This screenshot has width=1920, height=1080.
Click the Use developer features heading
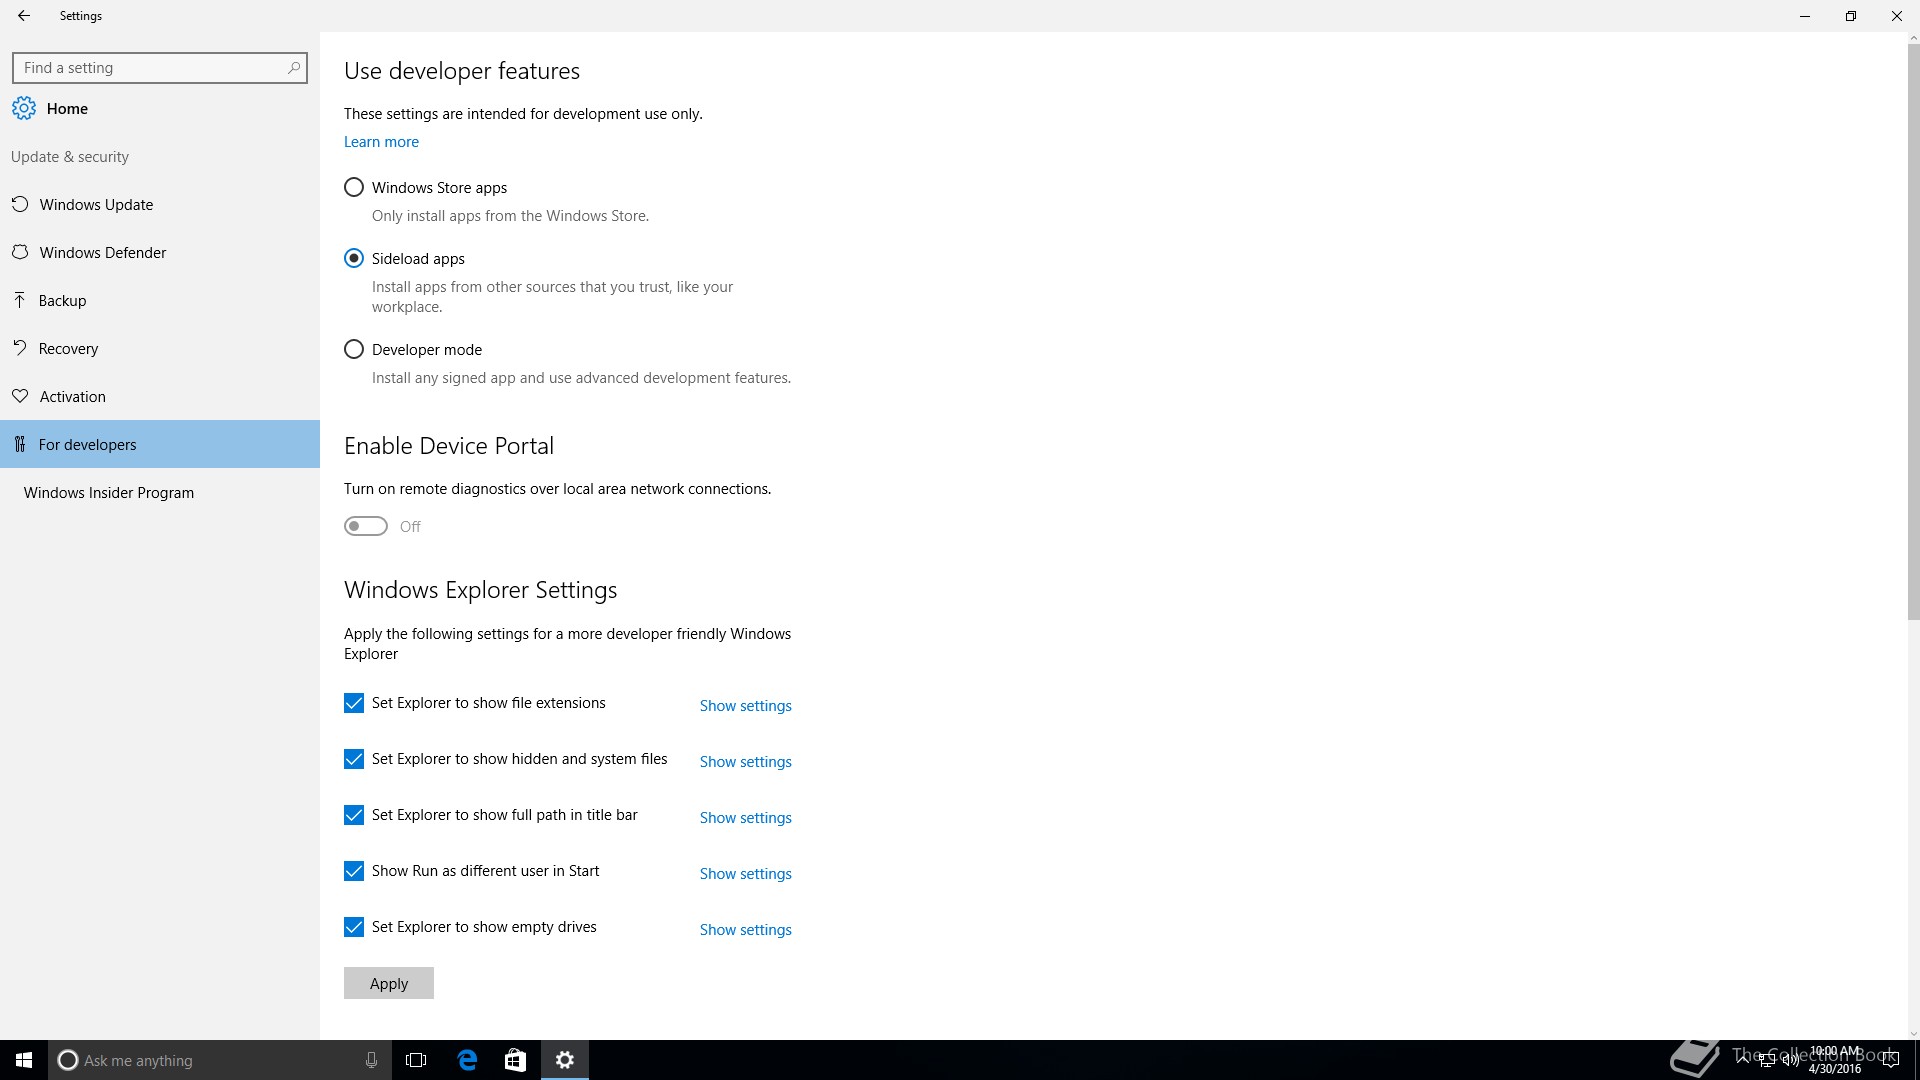pos(462,71)
